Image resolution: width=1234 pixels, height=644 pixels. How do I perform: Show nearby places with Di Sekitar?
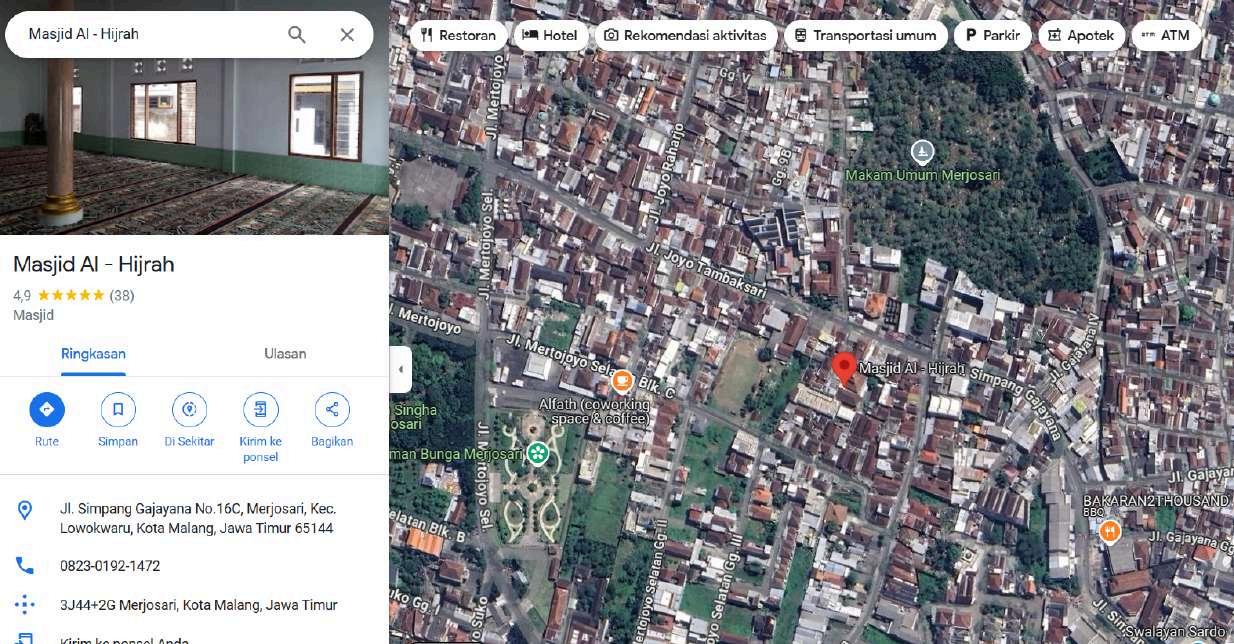(x=189, y=409)
